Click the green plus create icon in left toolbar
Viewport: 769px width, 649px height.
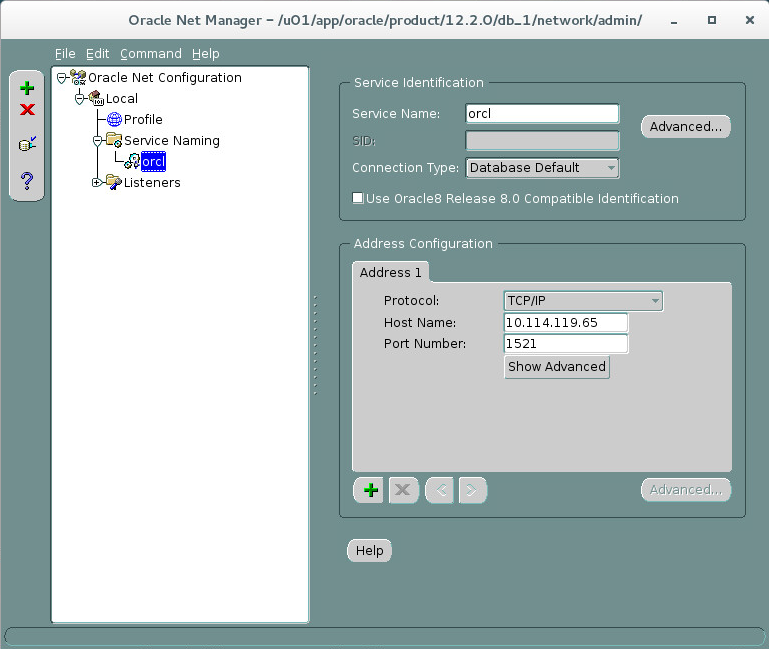click(27, 88)
